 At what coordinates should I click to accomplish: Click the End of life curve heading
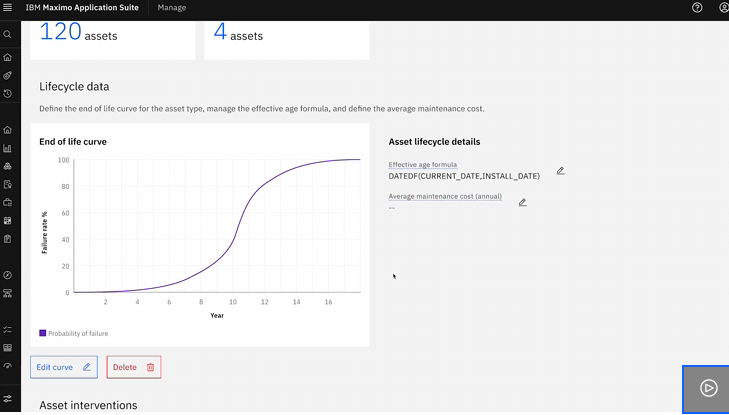[x=73, y=142]
